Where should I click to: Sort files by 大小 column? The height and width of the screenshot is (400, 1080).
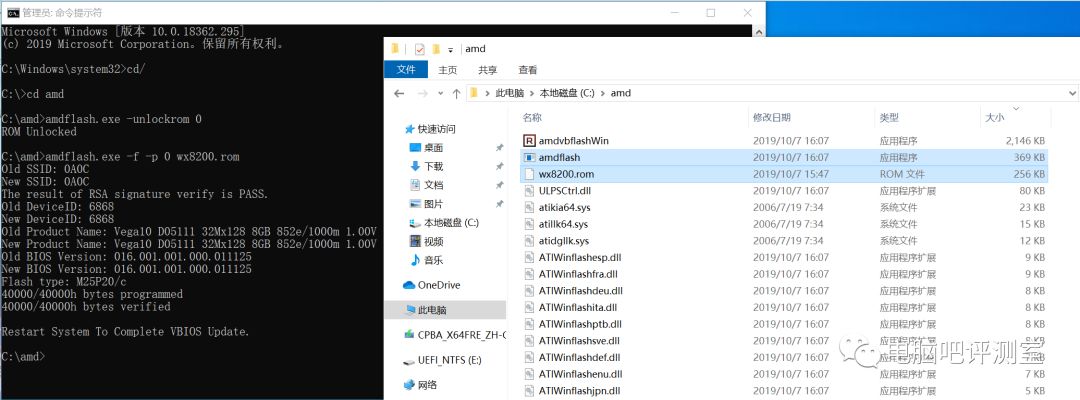click(995, 118)
